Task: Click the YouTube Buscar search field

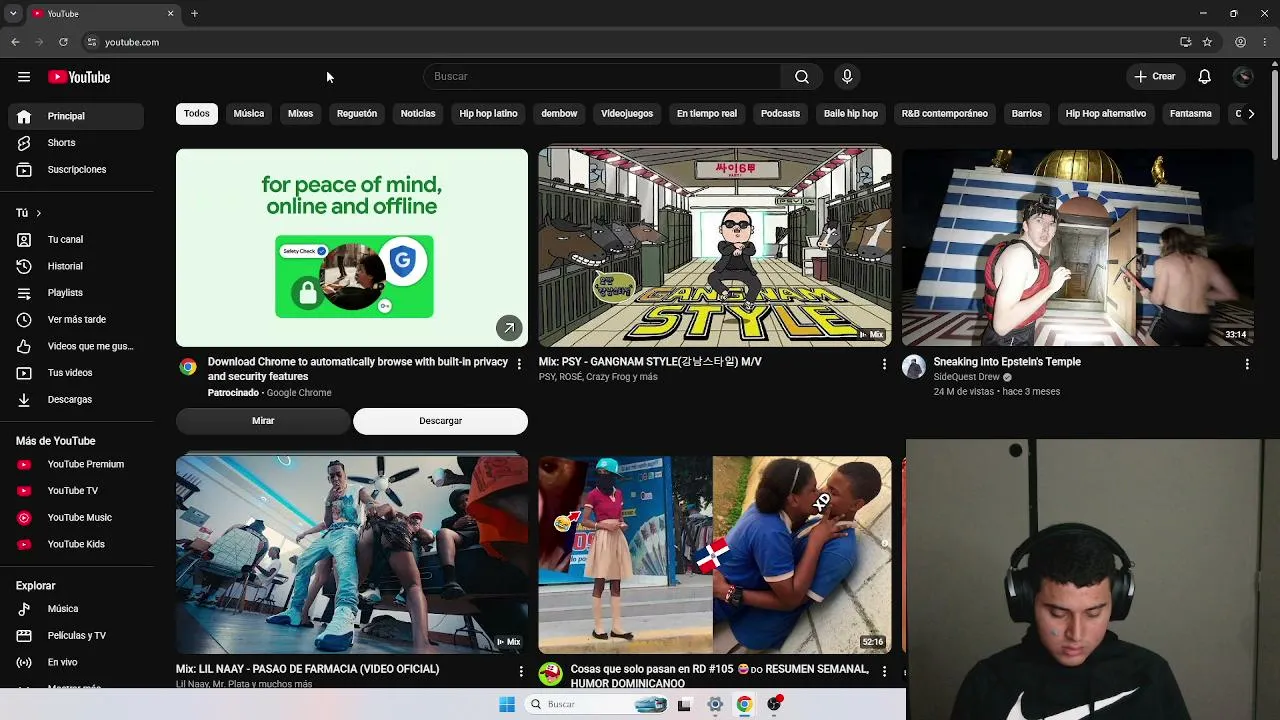Action: pos(603,77)
